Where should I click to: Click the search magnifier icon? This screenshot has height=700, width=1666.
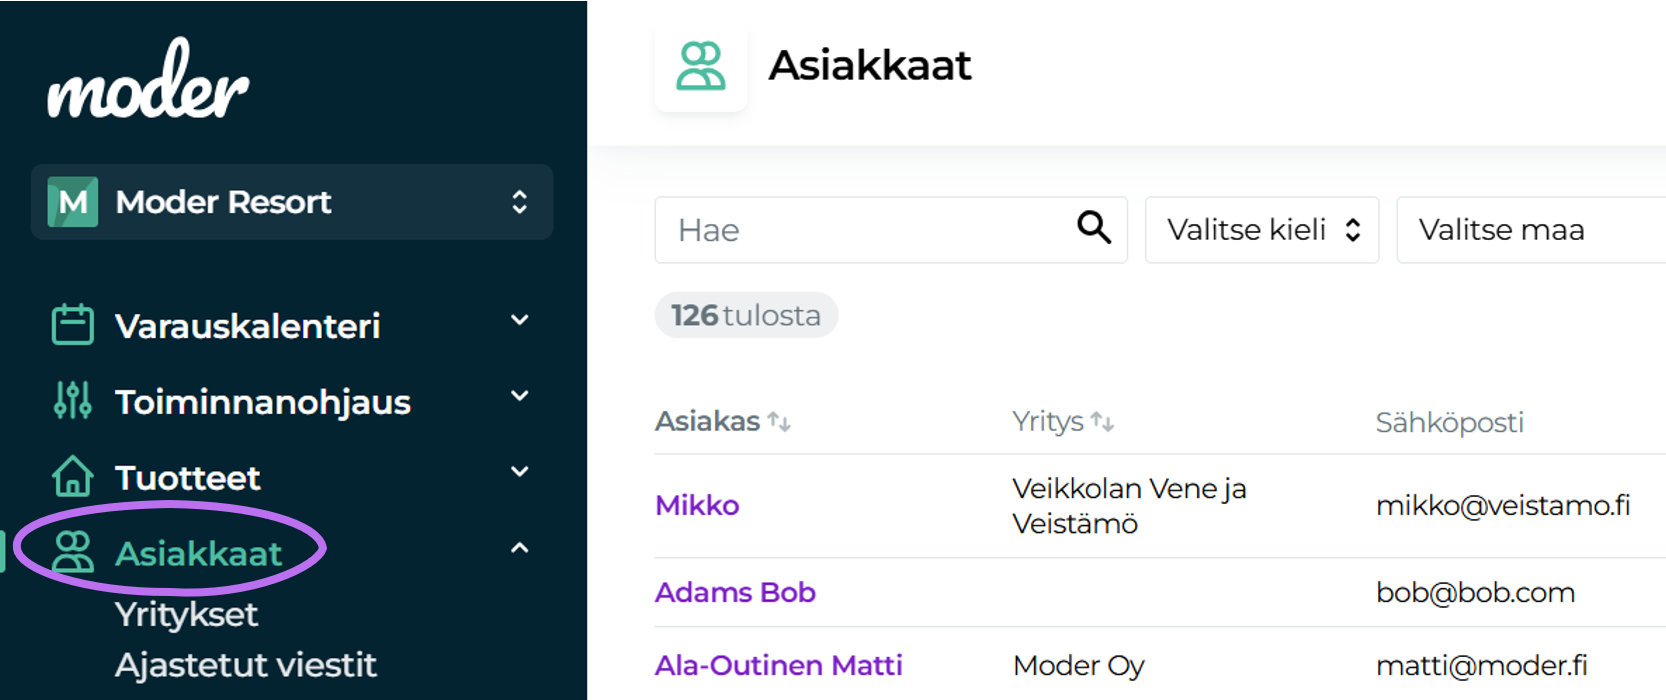(x=1093, y=229)
